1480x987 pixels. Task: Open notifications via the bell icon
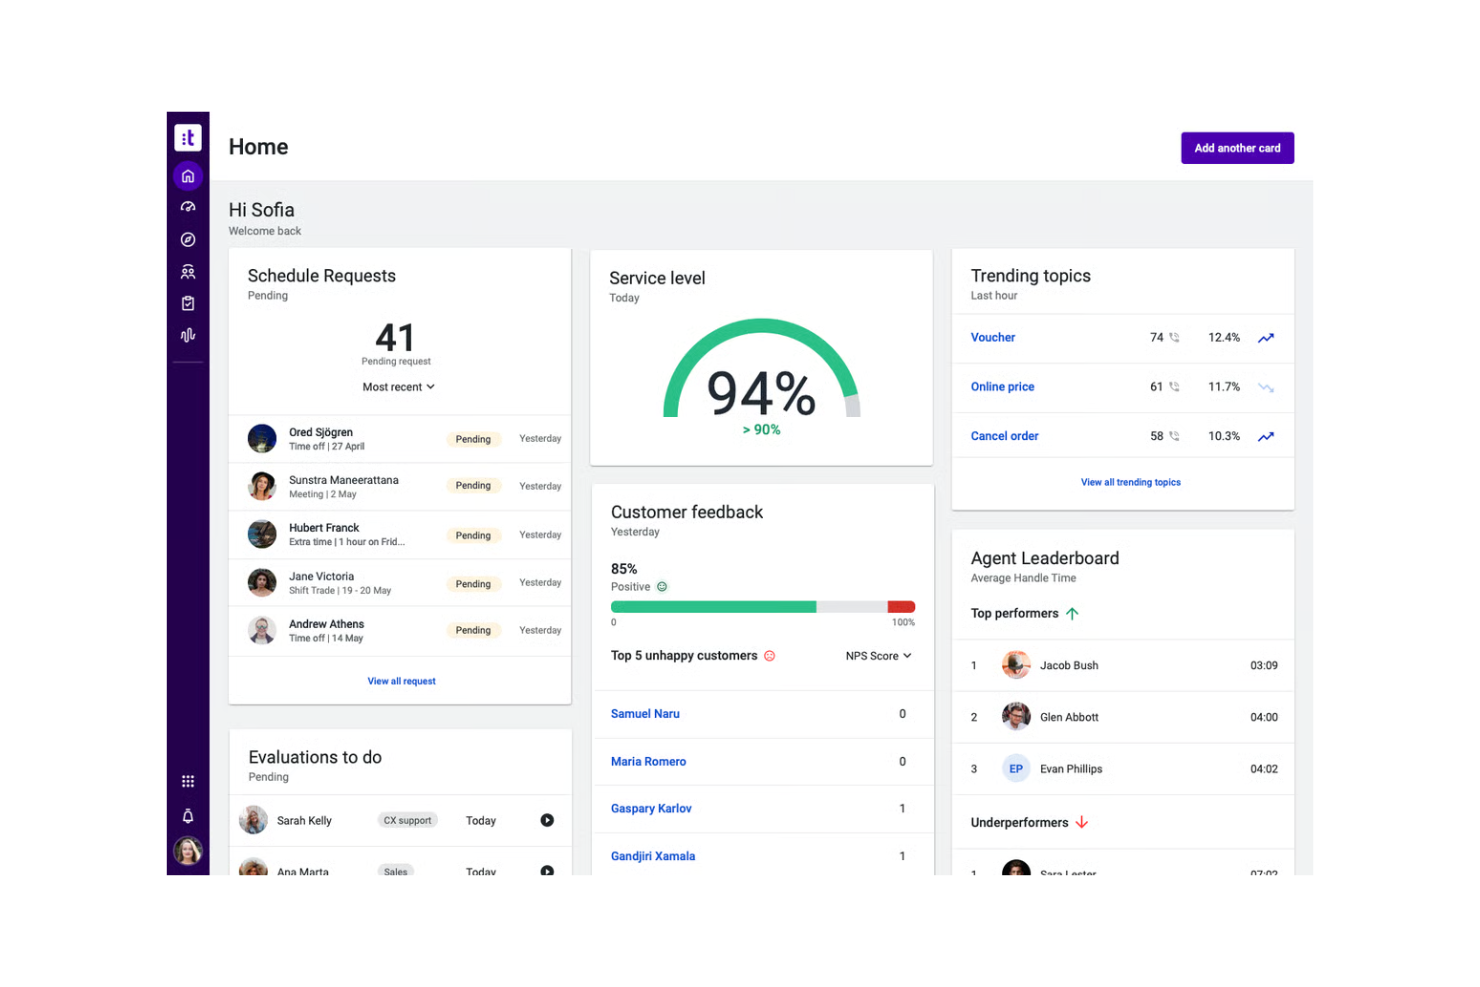188,816
